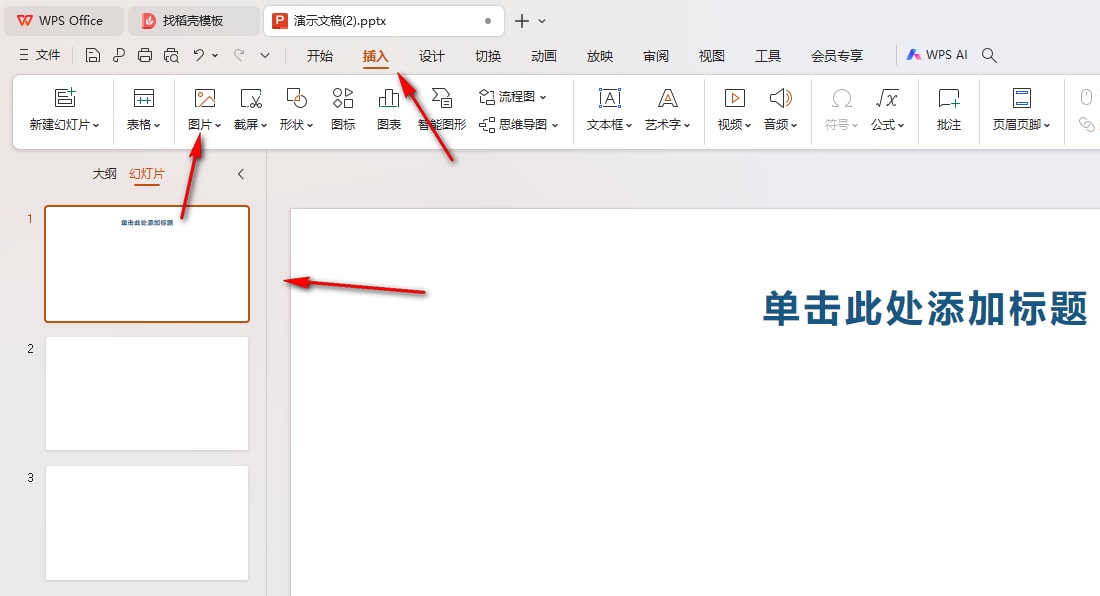The height and width of the screenshot is (596, 1100).
Task: Expand the undo history dropdown arrow
Action: 215,55
